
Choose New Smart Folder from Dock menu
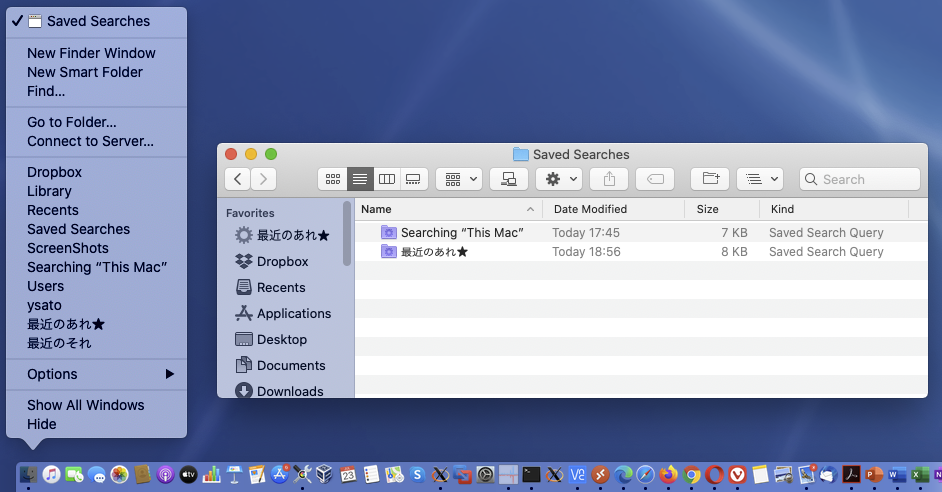tap(84, 72)
